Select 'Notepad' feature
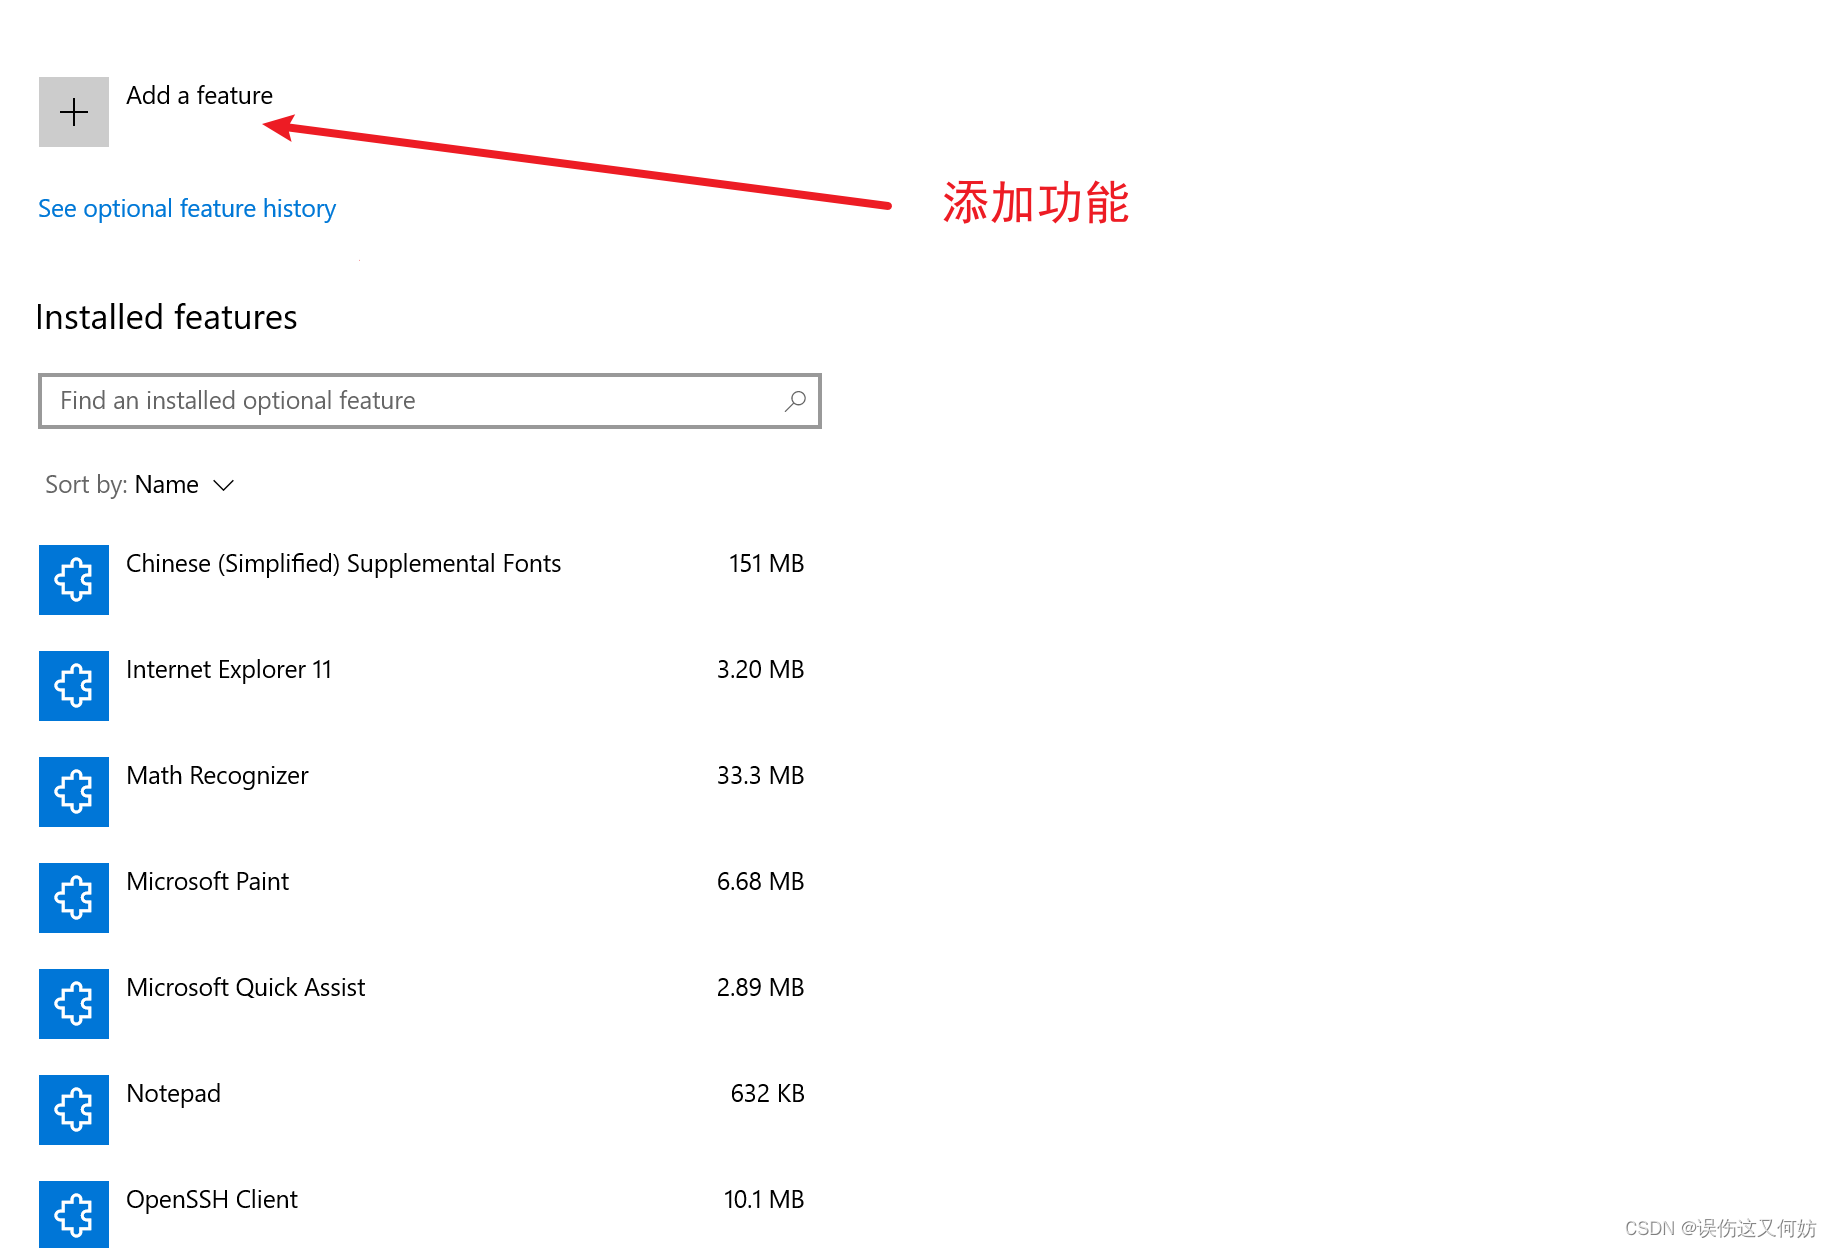 173,1094
